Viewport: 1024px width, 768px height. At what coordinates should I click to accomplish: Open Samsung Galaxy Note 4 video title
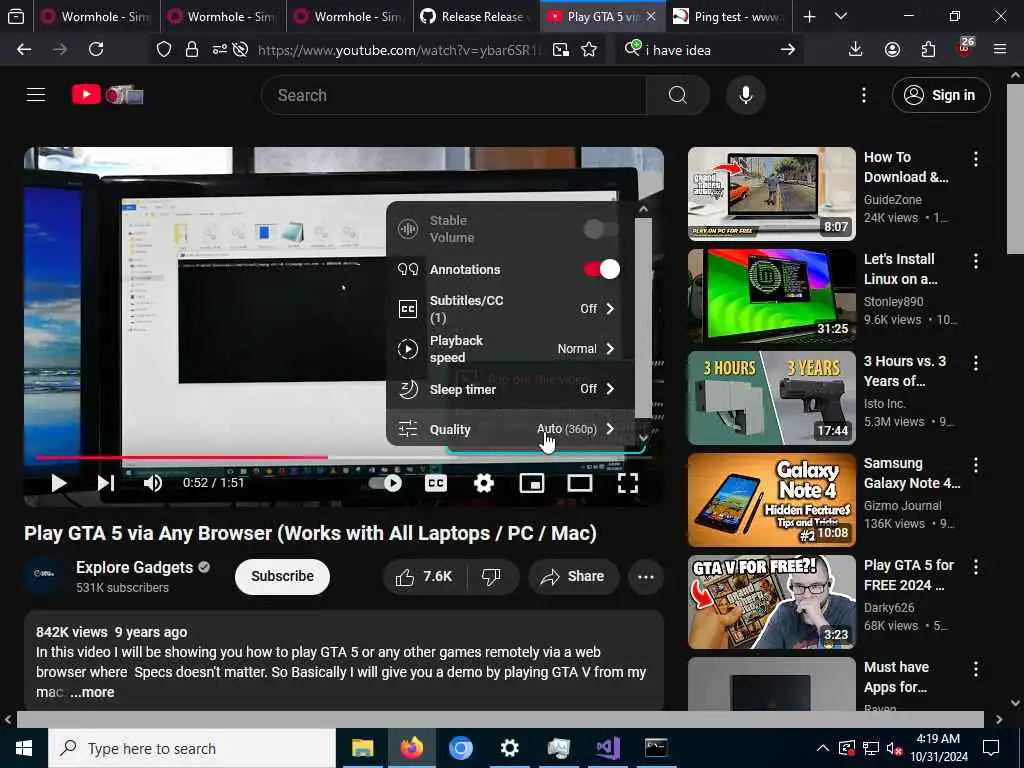click(x=912, y=473)
